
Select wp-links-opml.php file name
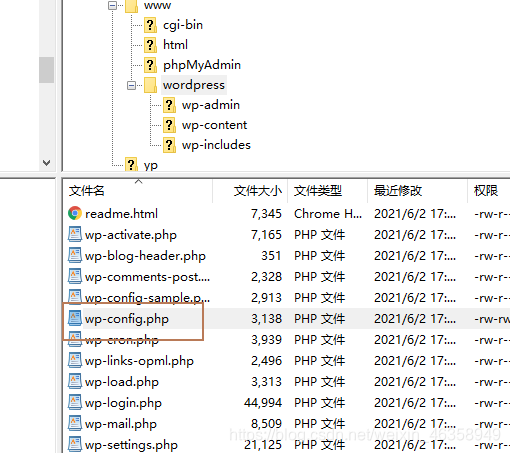click(139, 361)
